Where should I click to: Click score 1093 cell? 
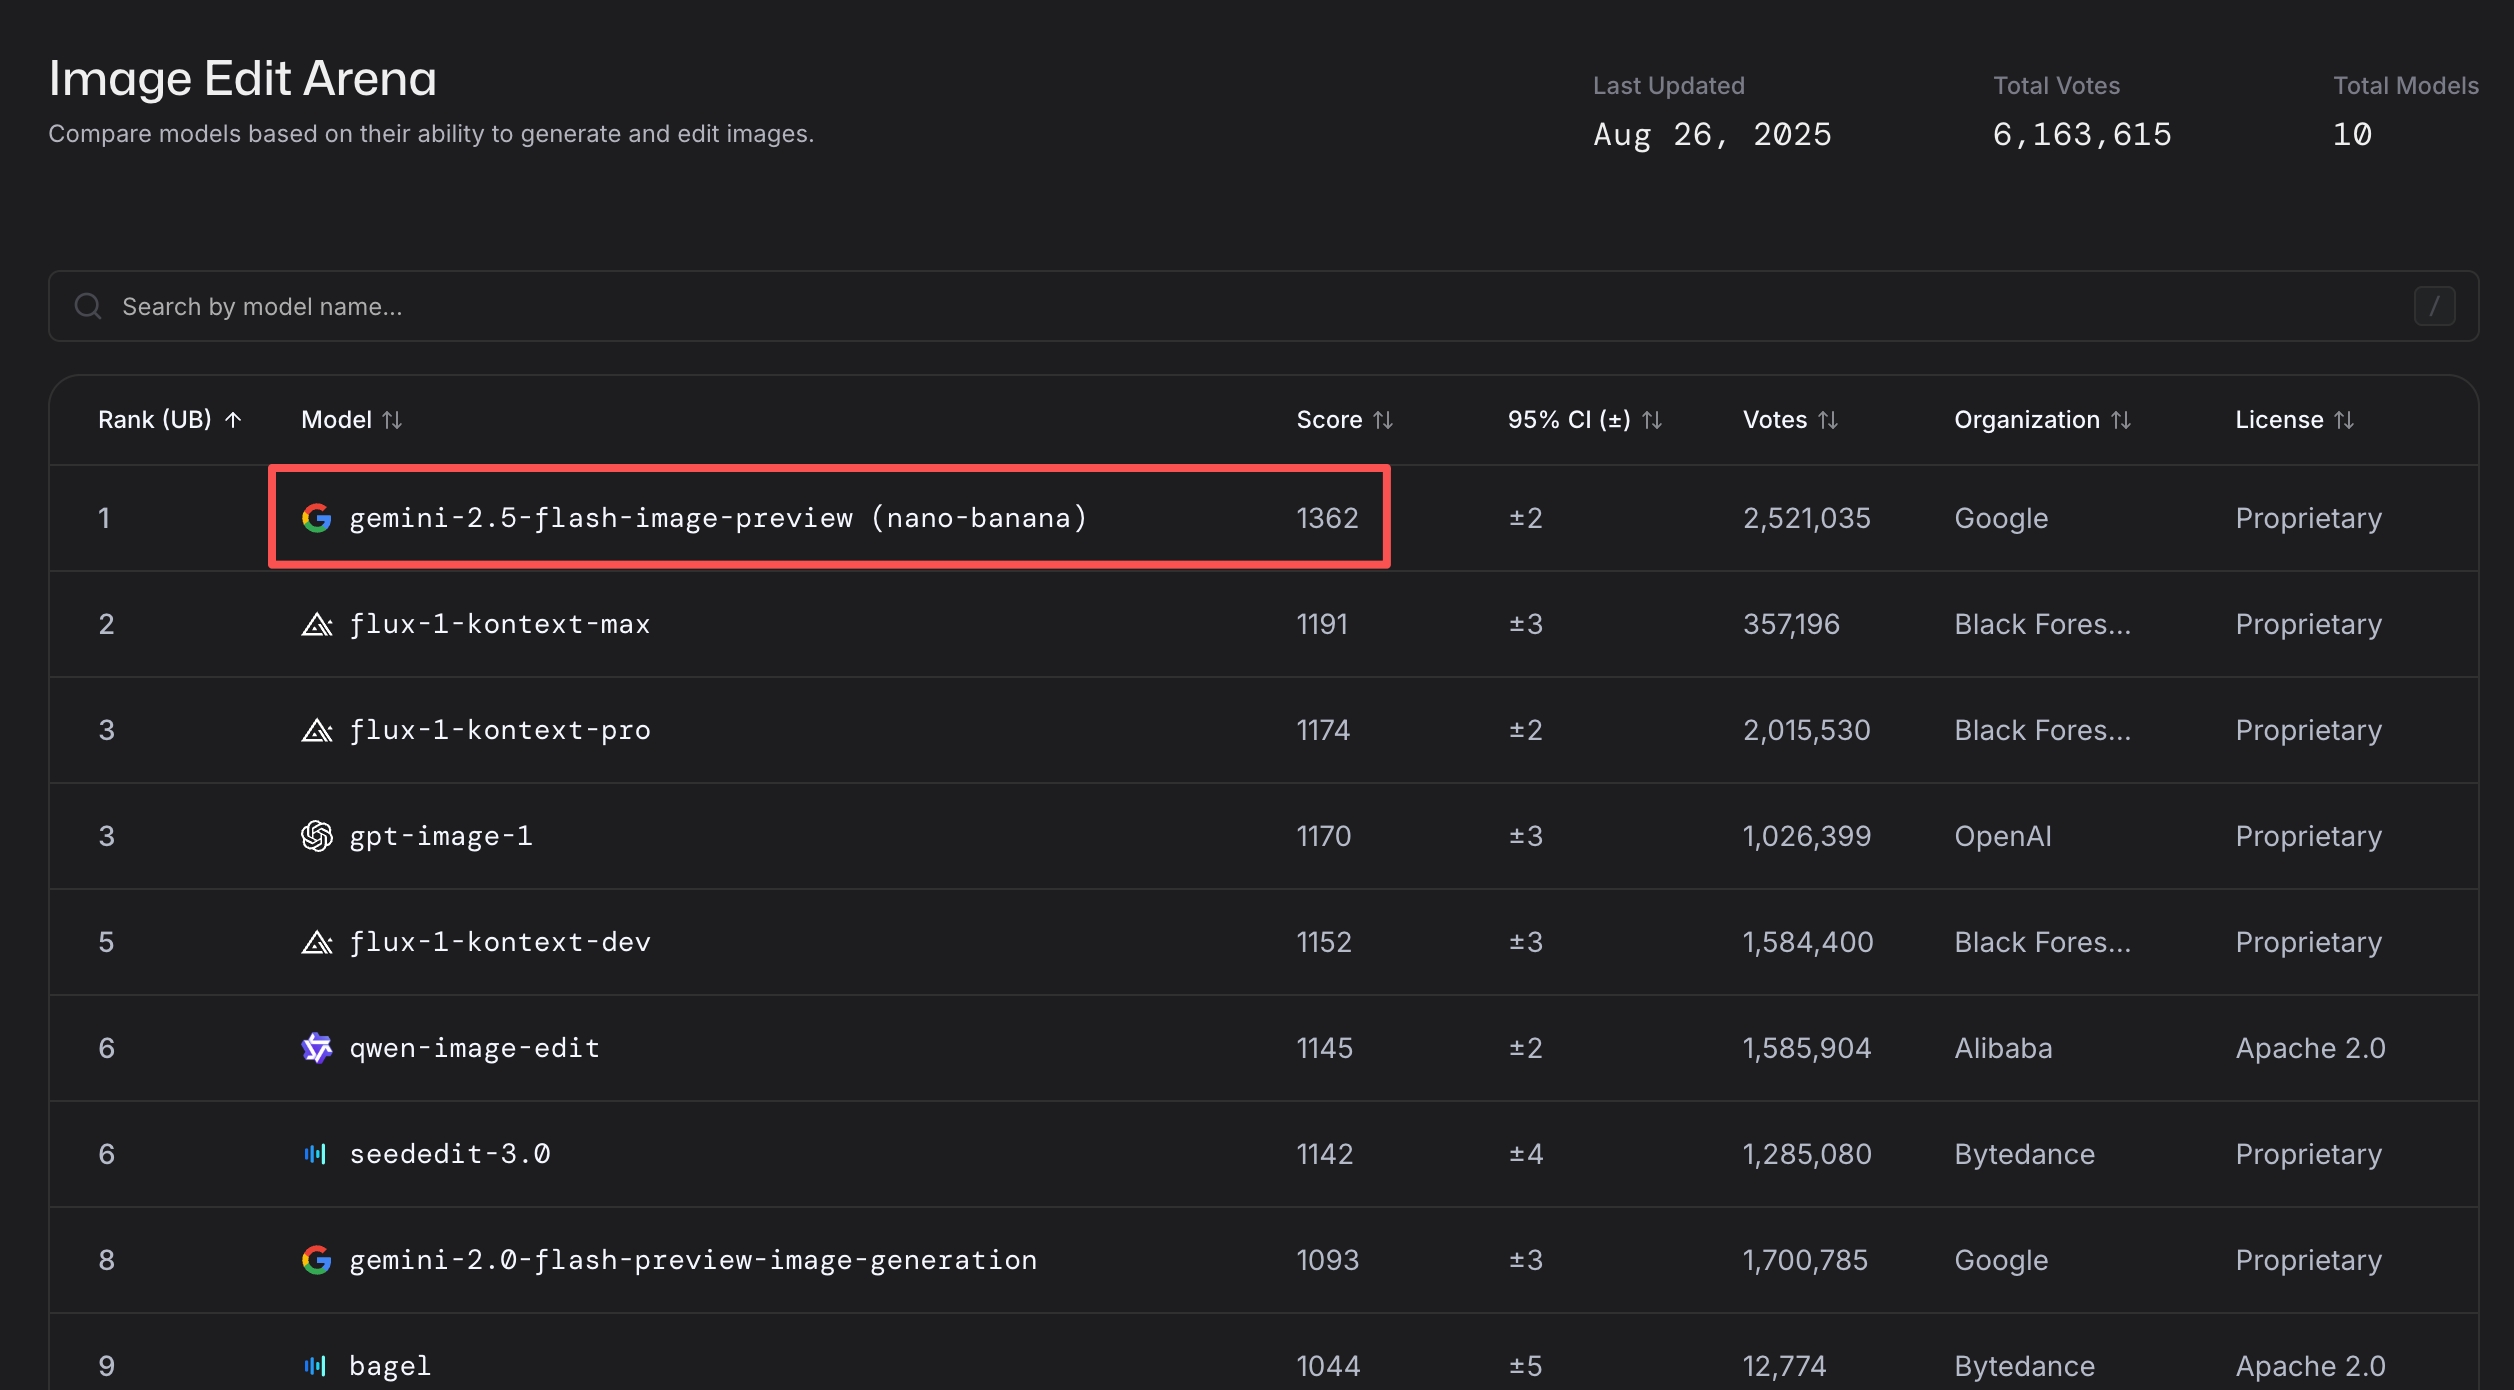(1327, 1260)
